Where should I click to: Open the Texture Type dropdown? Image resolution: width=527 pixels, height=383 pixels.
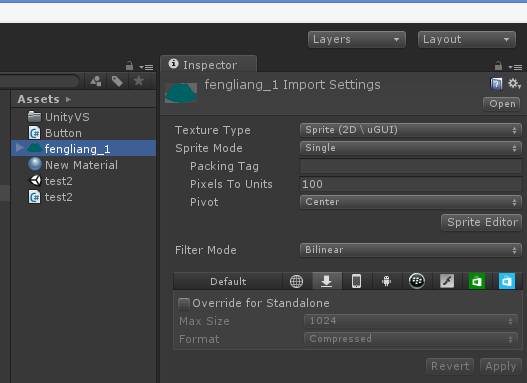click(411, 130)
